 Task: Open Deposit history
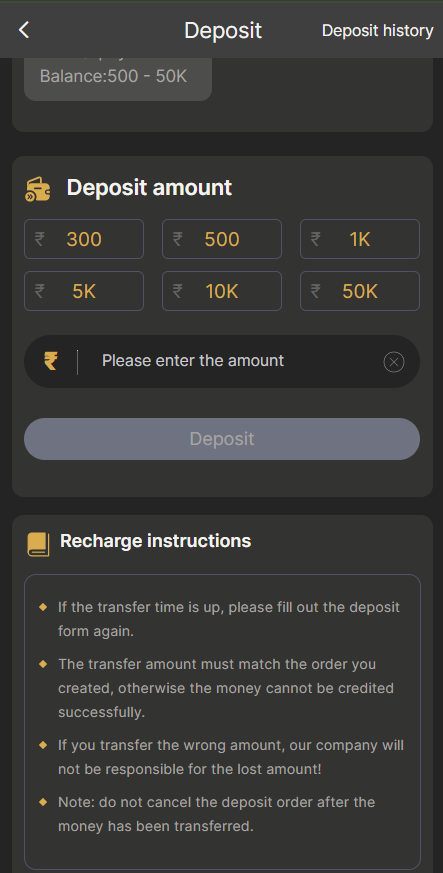pos(377,31)
